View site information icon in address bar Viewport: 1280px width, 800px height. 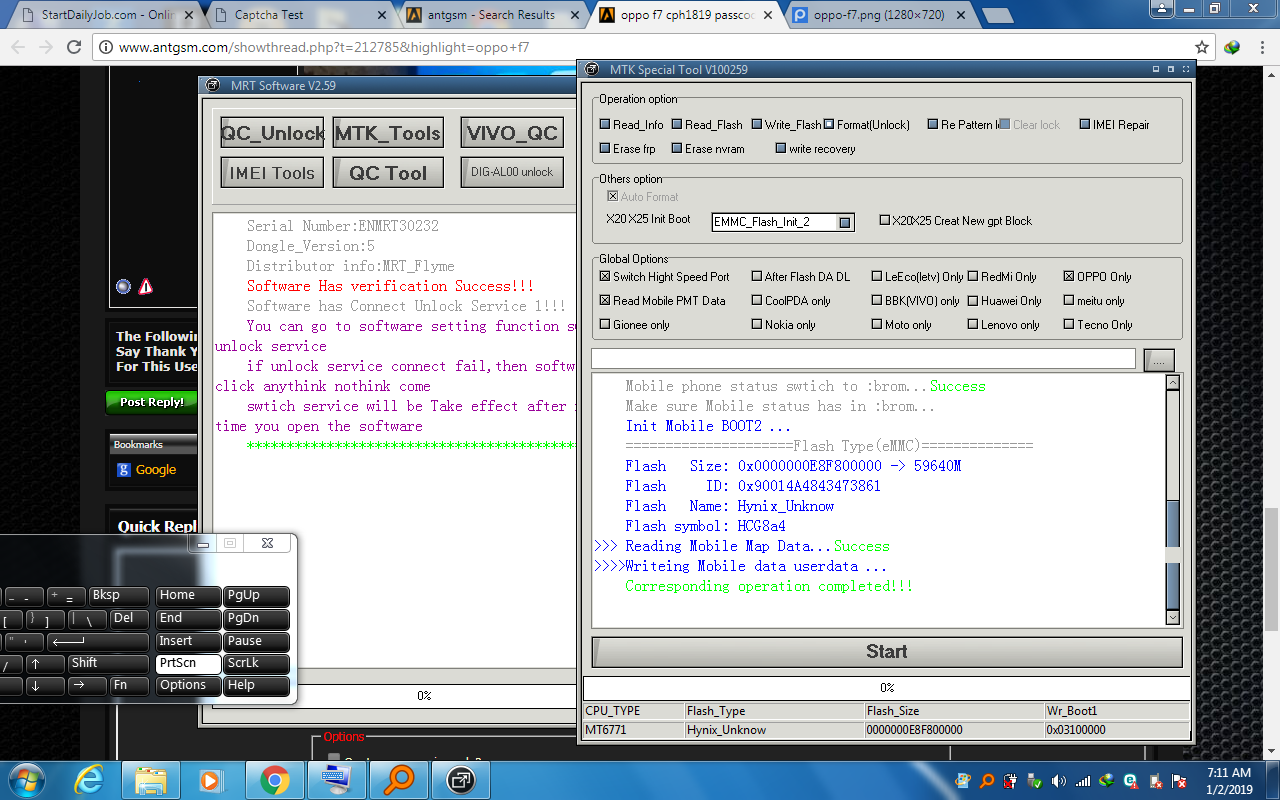(x=105, y=47)
